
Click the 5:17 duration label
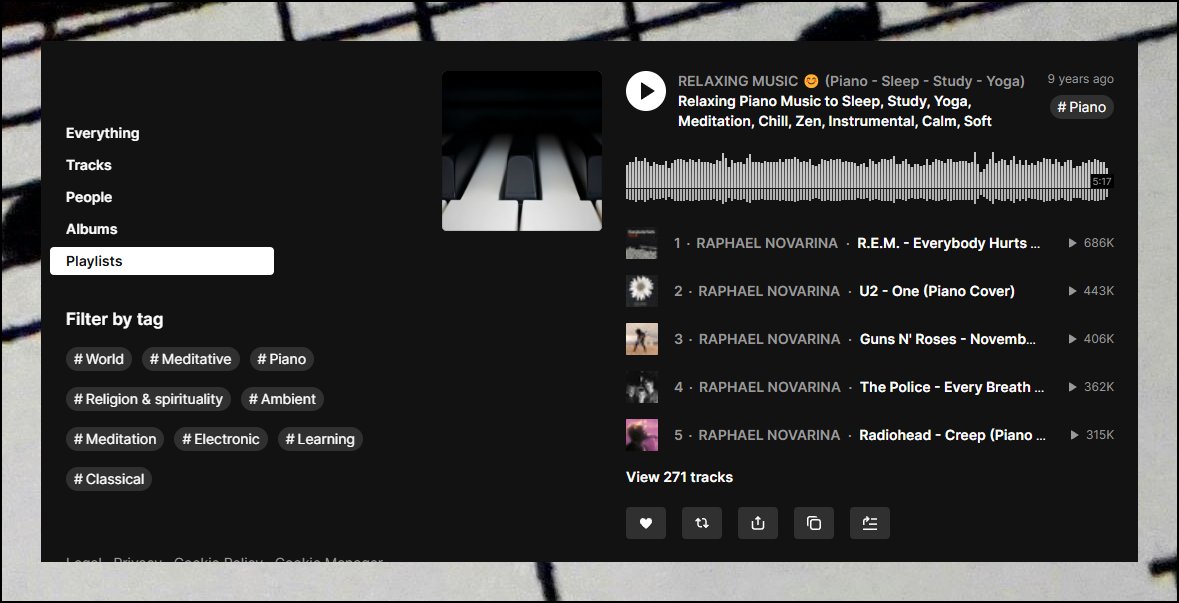pos(1102,181)
